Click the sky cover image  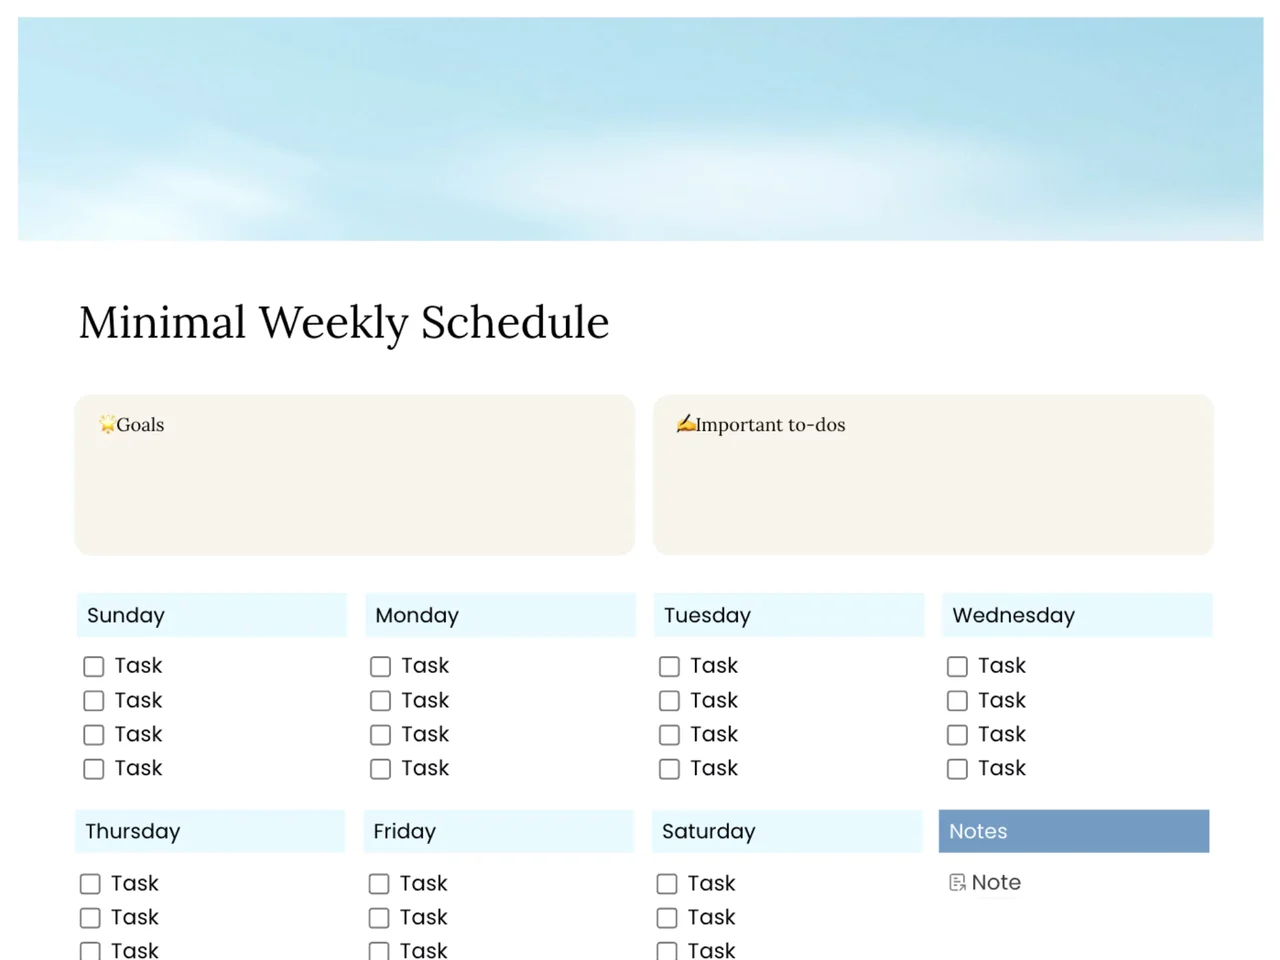click(640, 129)
